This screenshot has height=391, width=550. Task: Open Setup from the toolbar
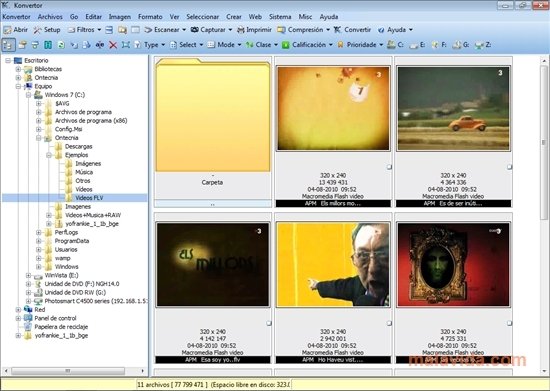47,30
